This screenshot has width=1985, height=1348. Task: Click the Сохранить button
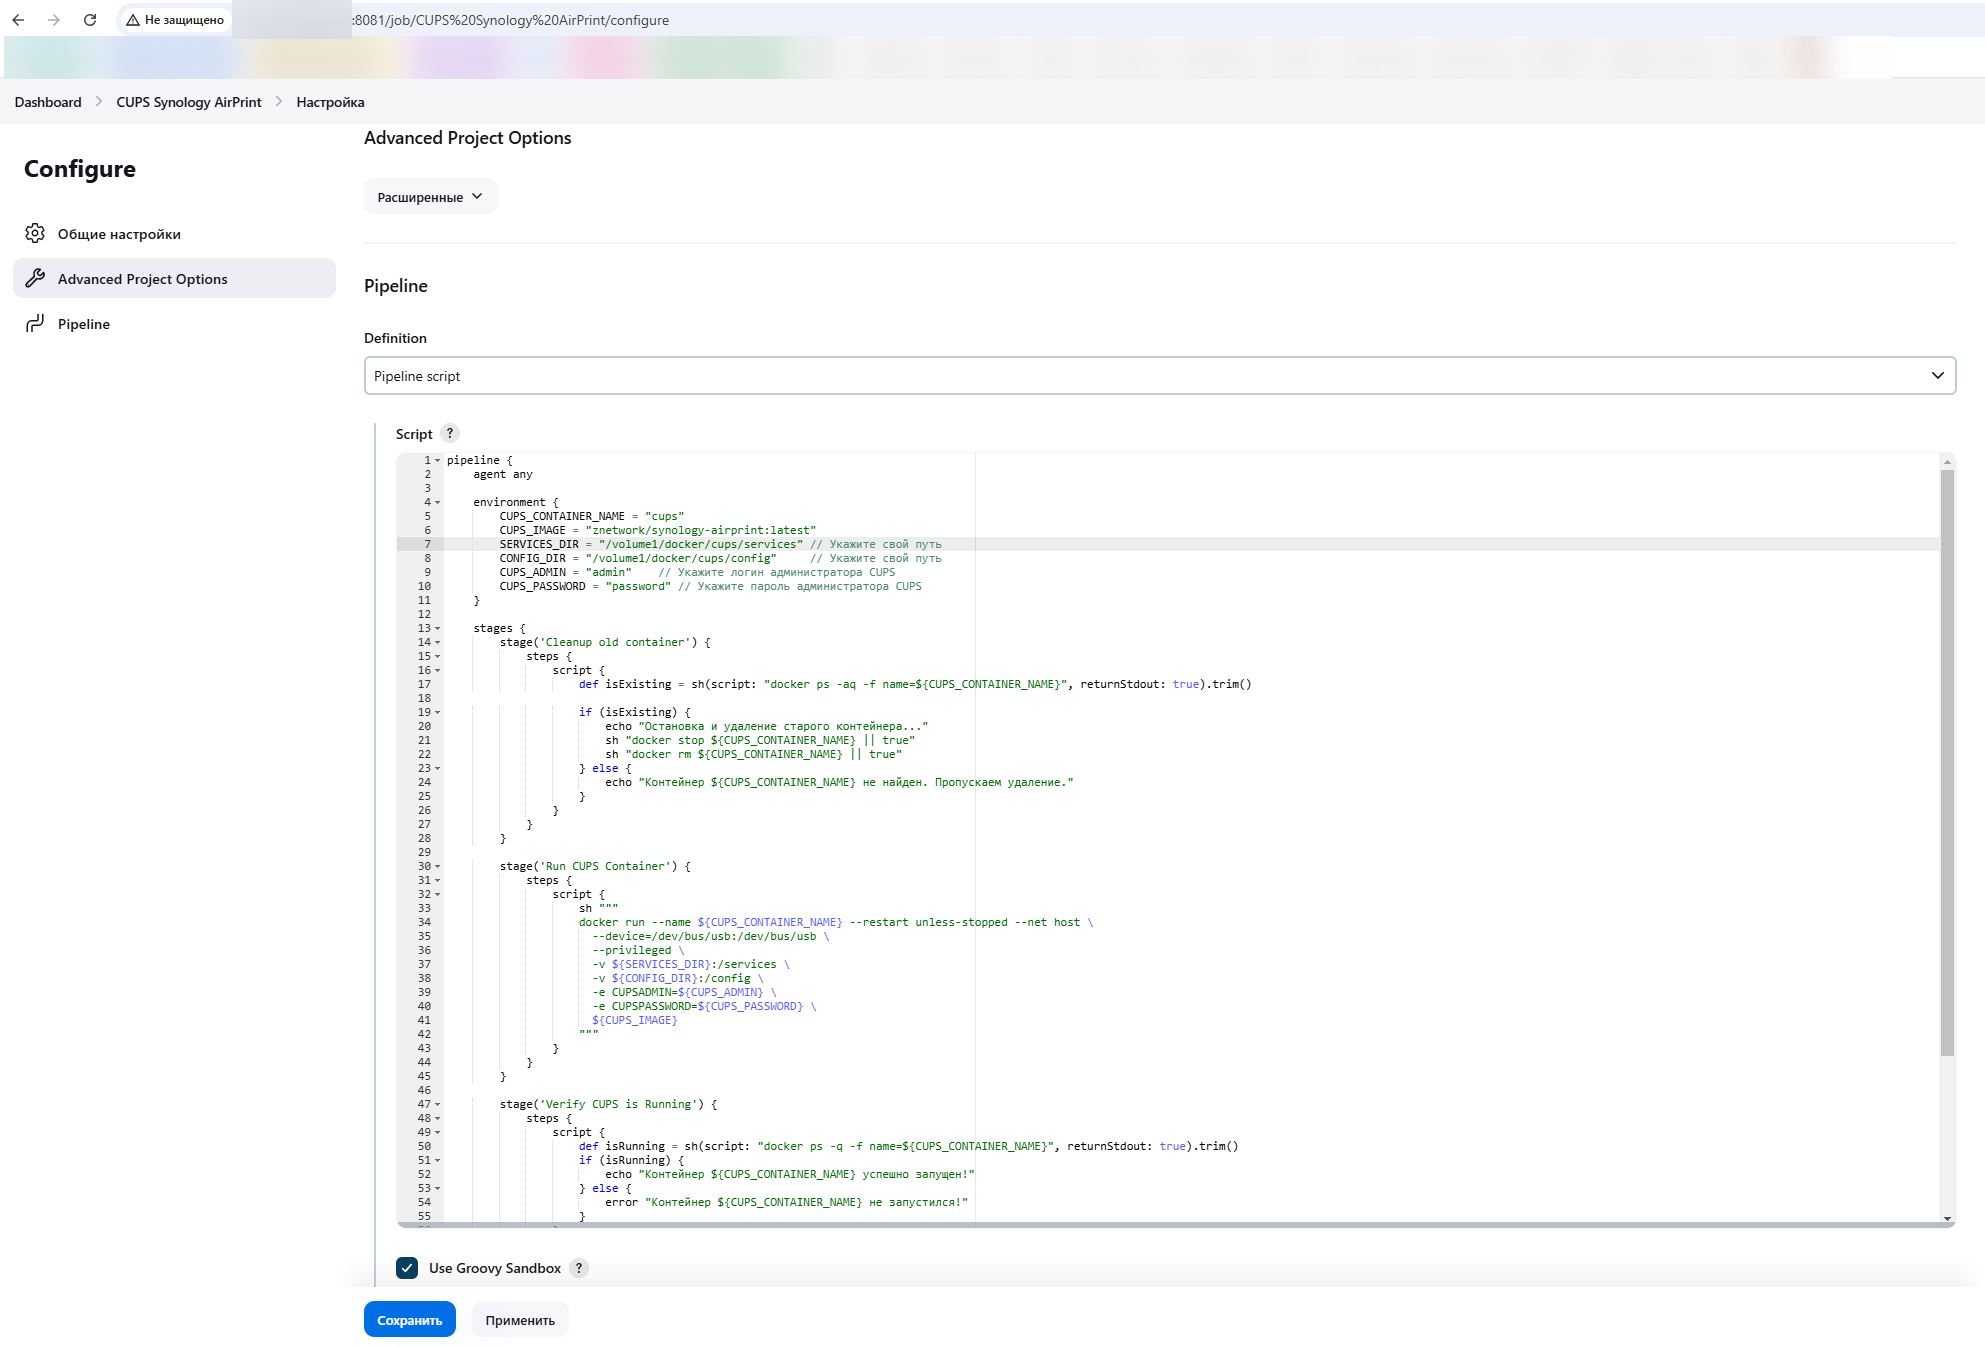point(409,1320)
